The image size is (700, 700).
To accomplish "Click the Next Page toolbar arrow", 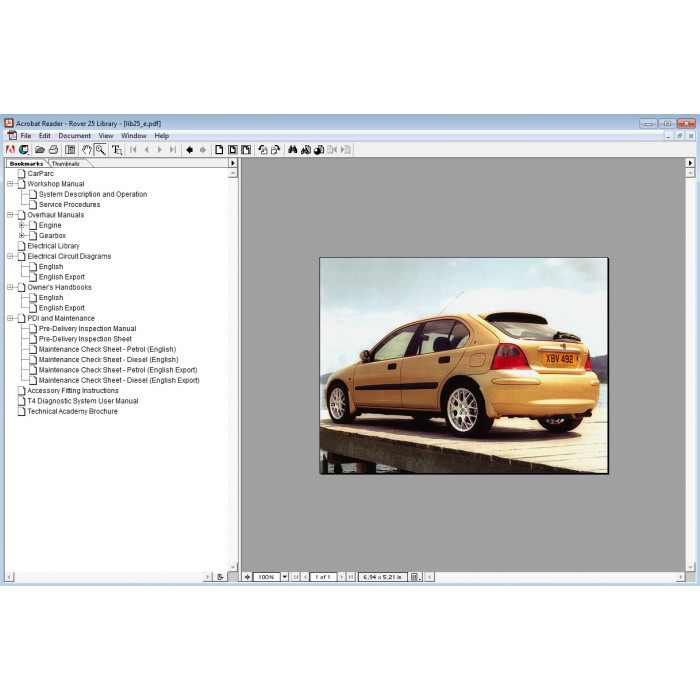I will click(159, 150).
